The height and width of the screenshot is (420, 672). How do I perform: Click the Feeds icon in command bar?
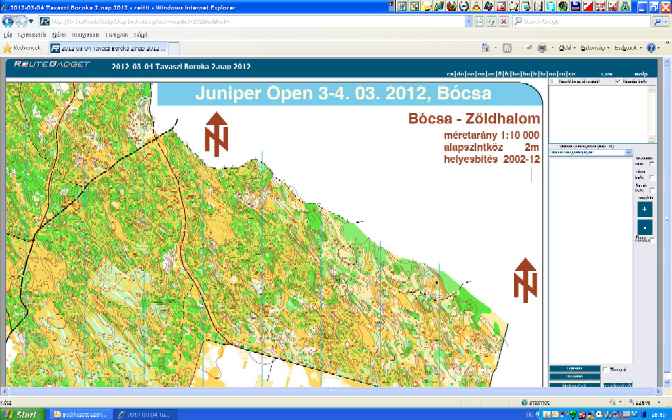pos(507,48)
